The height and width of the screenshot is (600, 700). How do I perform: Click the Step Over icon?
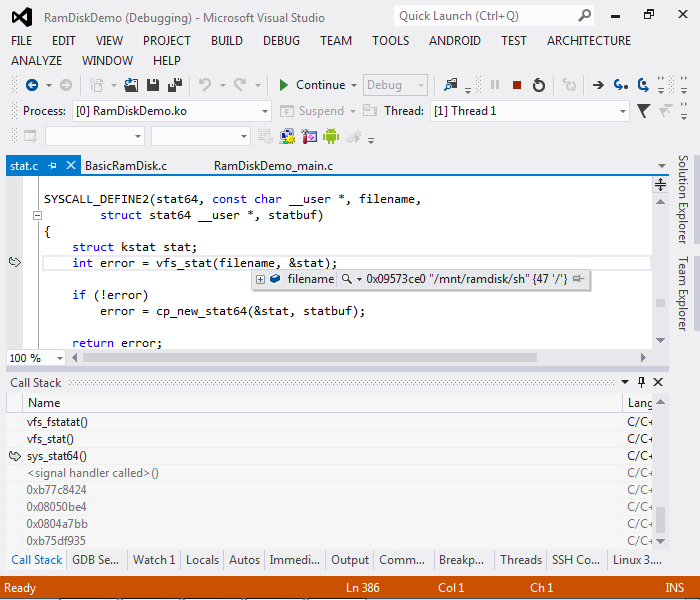(643, 85)
